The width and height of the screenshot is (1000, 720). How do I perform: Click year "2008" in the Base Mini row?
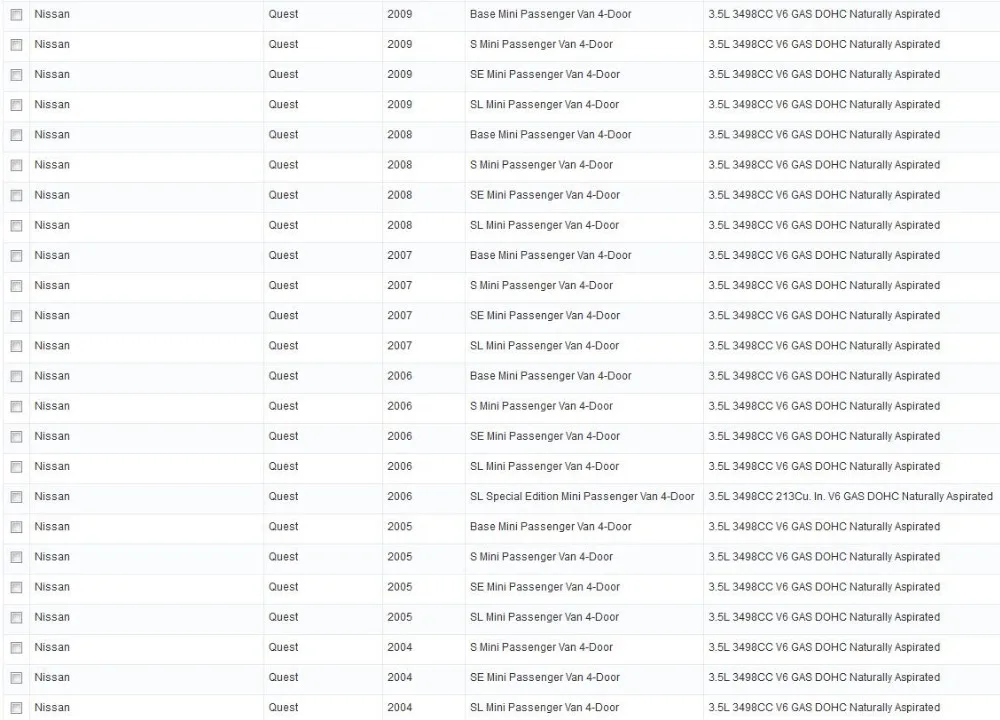399,135
